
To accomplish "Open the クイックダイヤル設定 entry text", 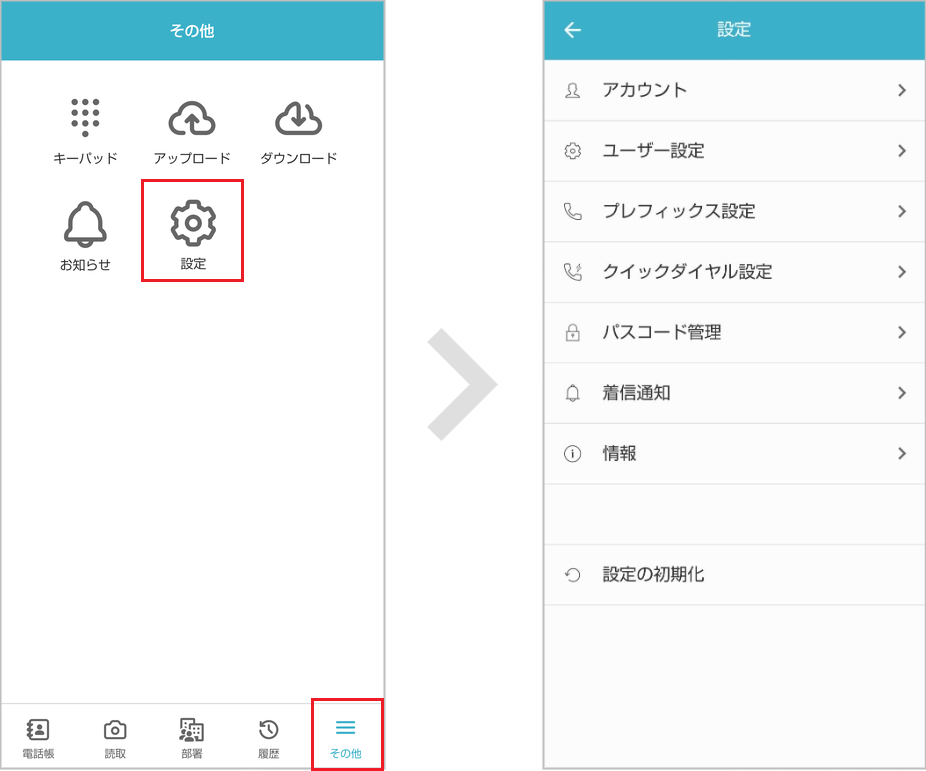I will pyautogui.click(x=687, y=272).
